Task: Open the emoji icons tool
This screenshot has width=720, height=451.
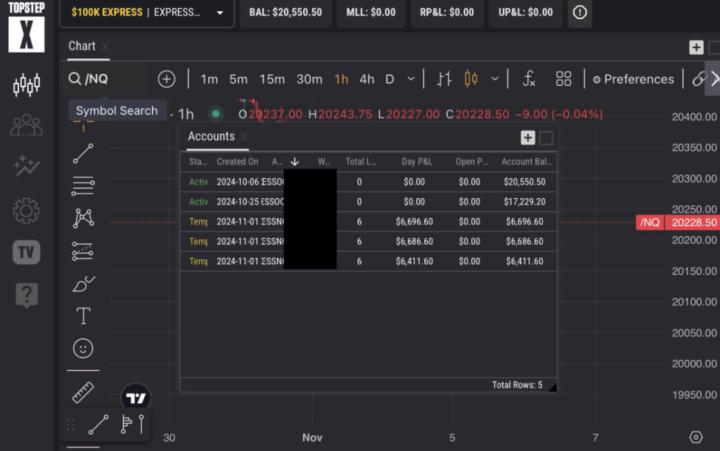Action: coord(83,348)
